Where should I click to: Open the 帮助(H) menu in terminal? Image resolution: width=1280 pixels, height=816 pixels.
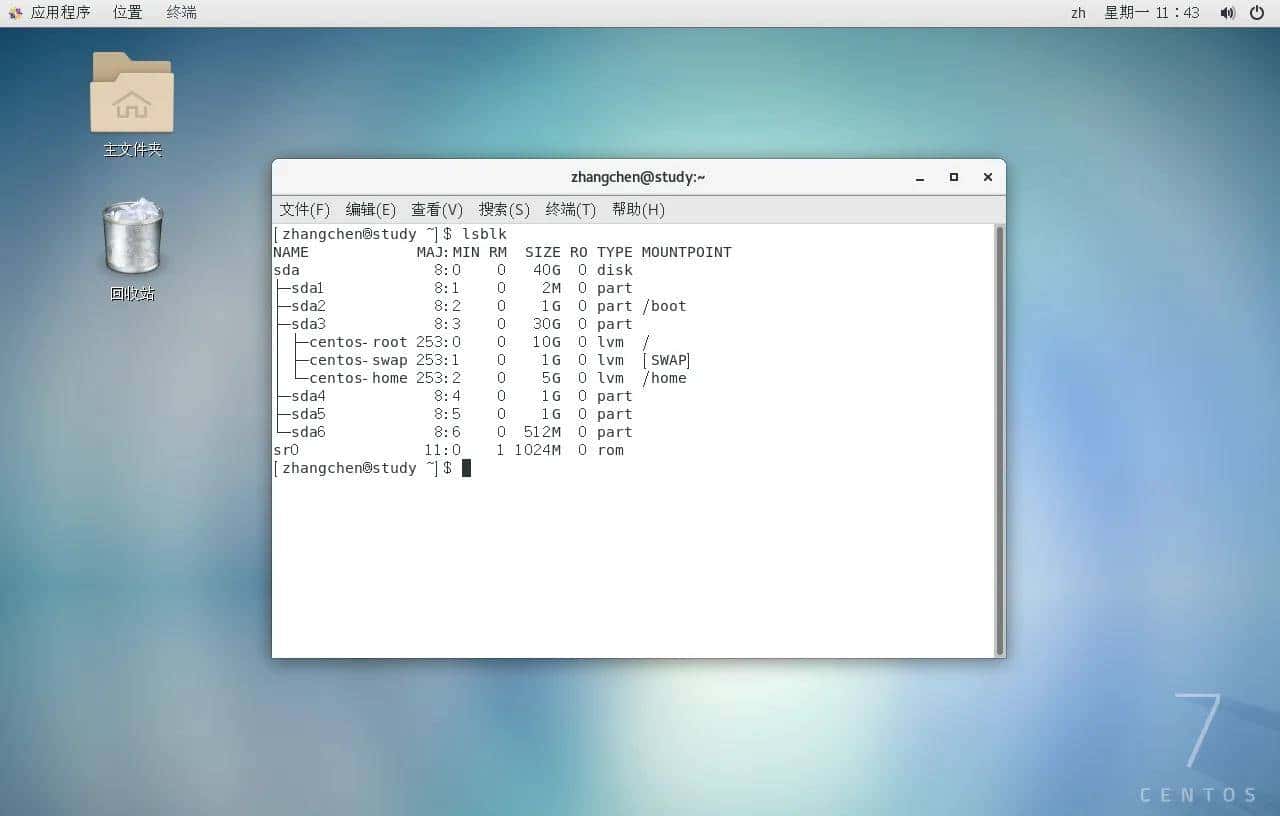[638, 209]
